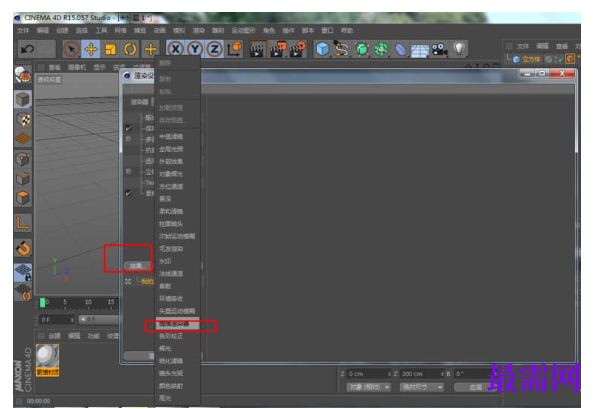Choose 次帧运动模糊 from effects menu
Image resolution: width=599 pixels, height=409 pixels.
pos(177,236)
